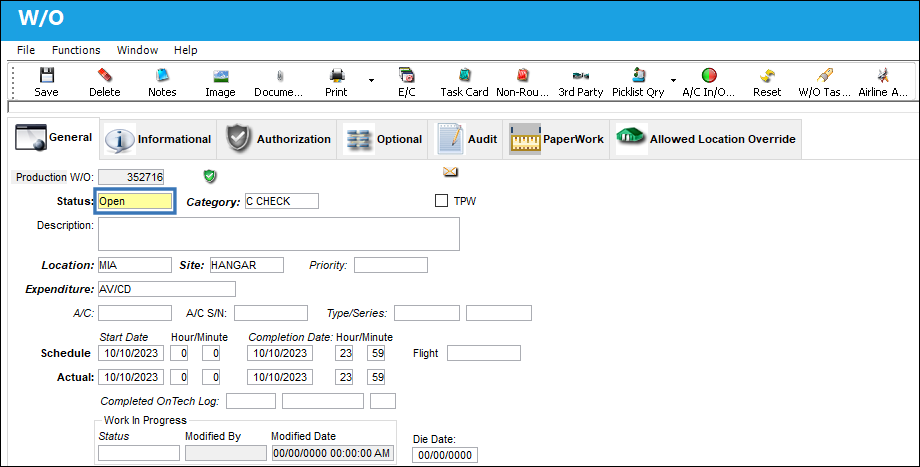Click the A/C In/Out icon

(709, 75)
